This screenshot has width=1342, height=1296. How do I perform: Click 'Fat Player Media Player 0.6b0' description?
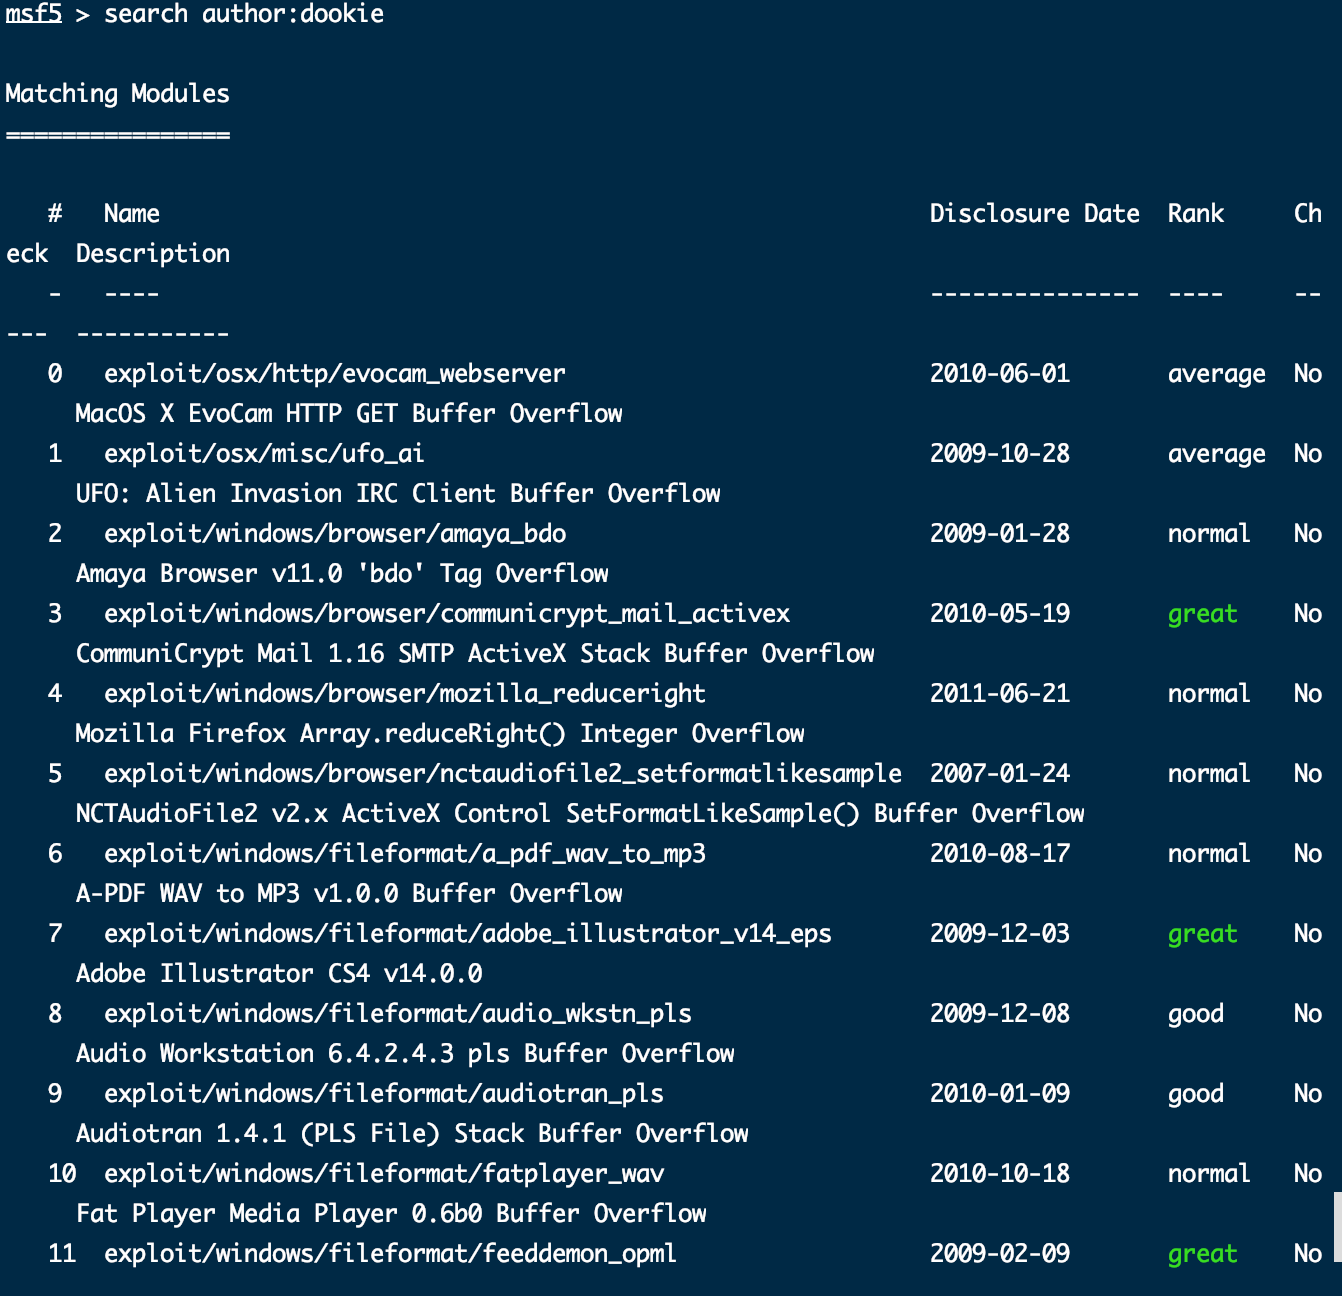pyautogui.click(x=391, y=1214)
